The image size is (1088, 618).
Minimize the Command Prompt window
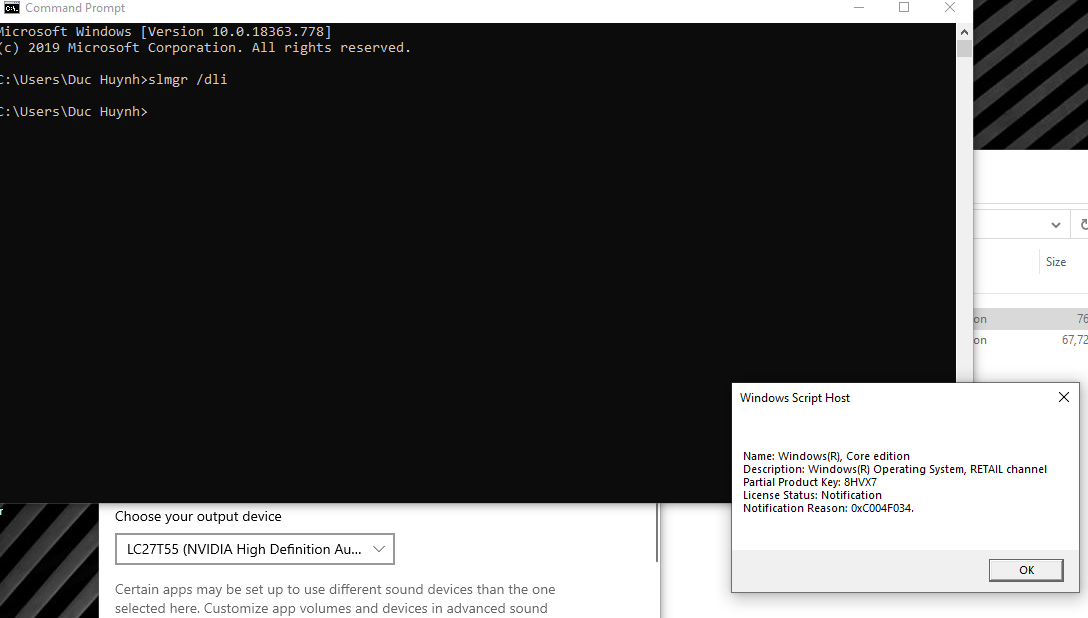(x=858, y=8)
